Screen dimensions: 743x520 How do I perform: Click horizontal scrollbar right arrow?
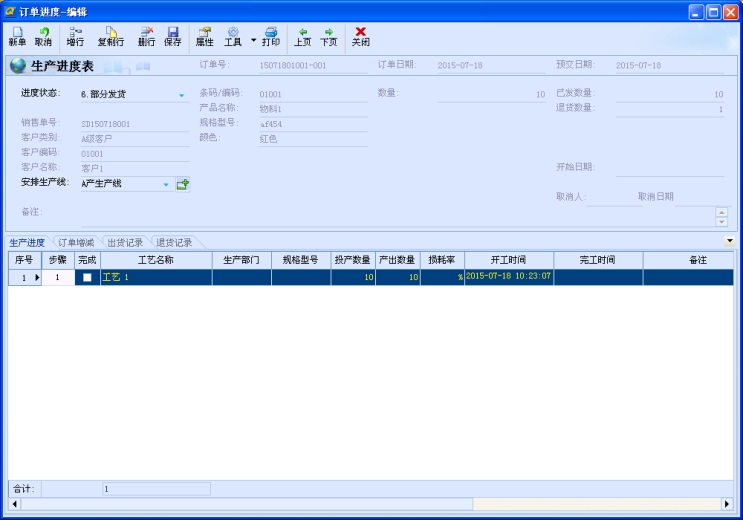(727, 504)
